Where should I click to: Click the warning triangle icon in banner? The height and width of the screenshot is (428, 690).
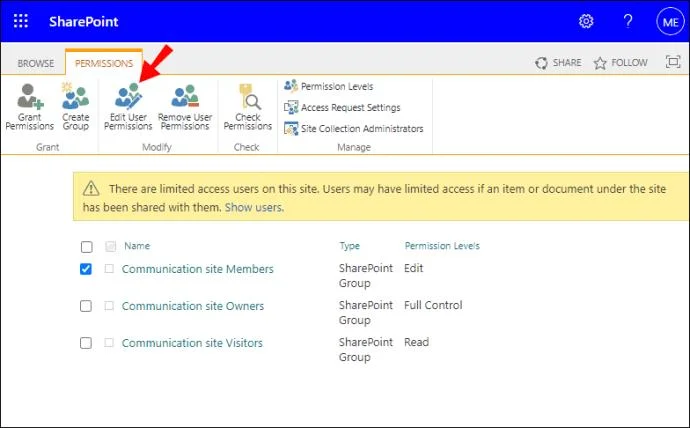tap(91, 188)
